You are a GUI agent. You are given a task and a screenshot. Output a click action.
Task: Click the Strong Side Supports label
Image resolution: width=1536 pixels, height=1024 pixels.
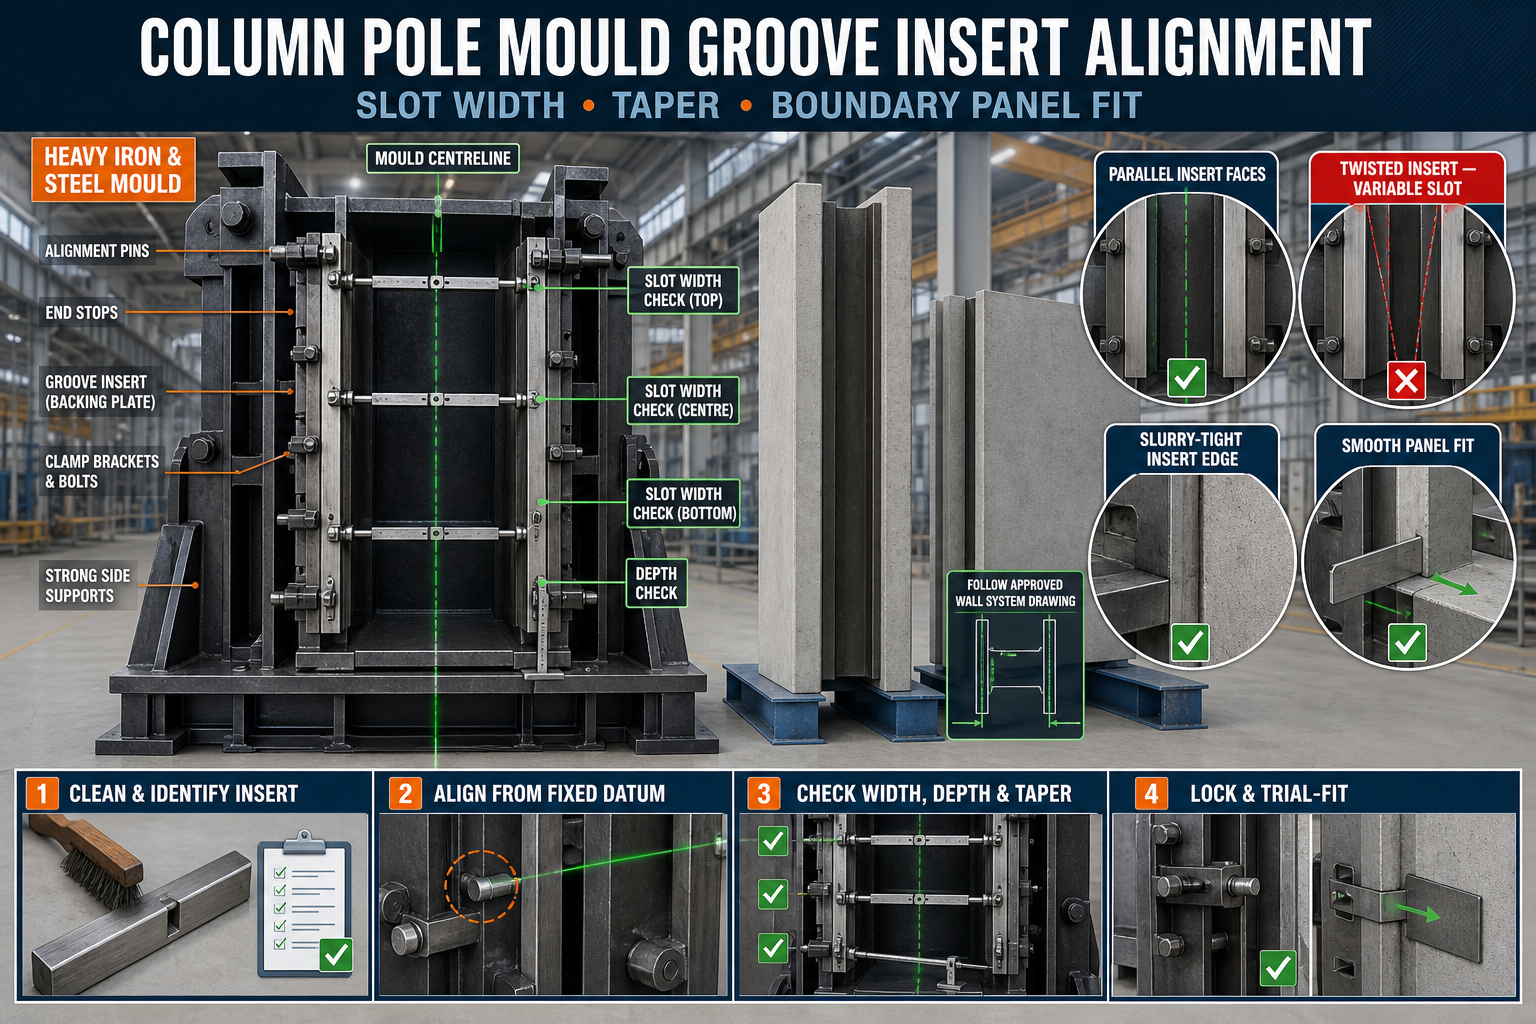(x=87, y=585)
